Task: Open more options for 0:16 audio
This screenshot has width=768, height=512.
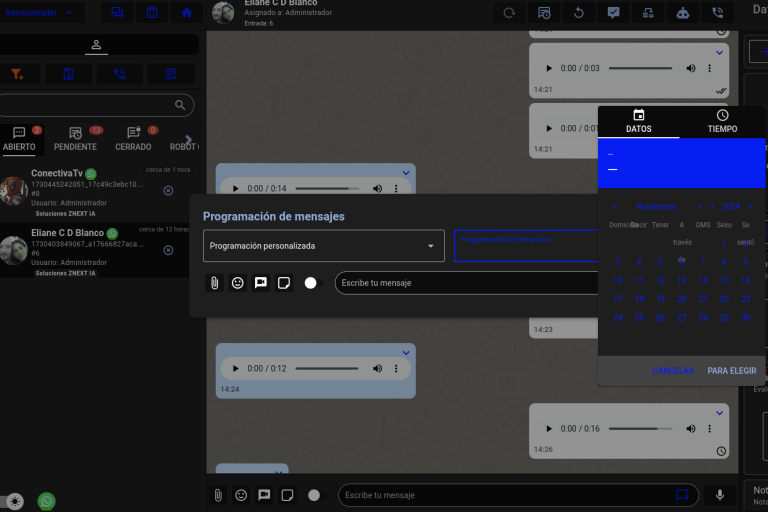Action: pos(709,429)
